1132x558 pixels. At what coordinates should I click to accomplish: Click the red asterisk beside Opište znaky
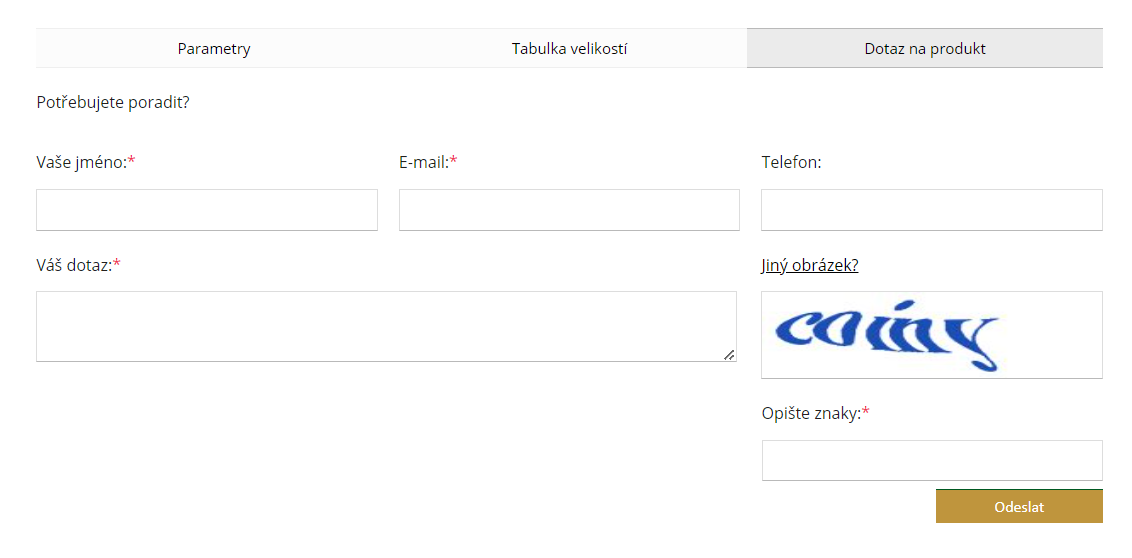(866, 412)
